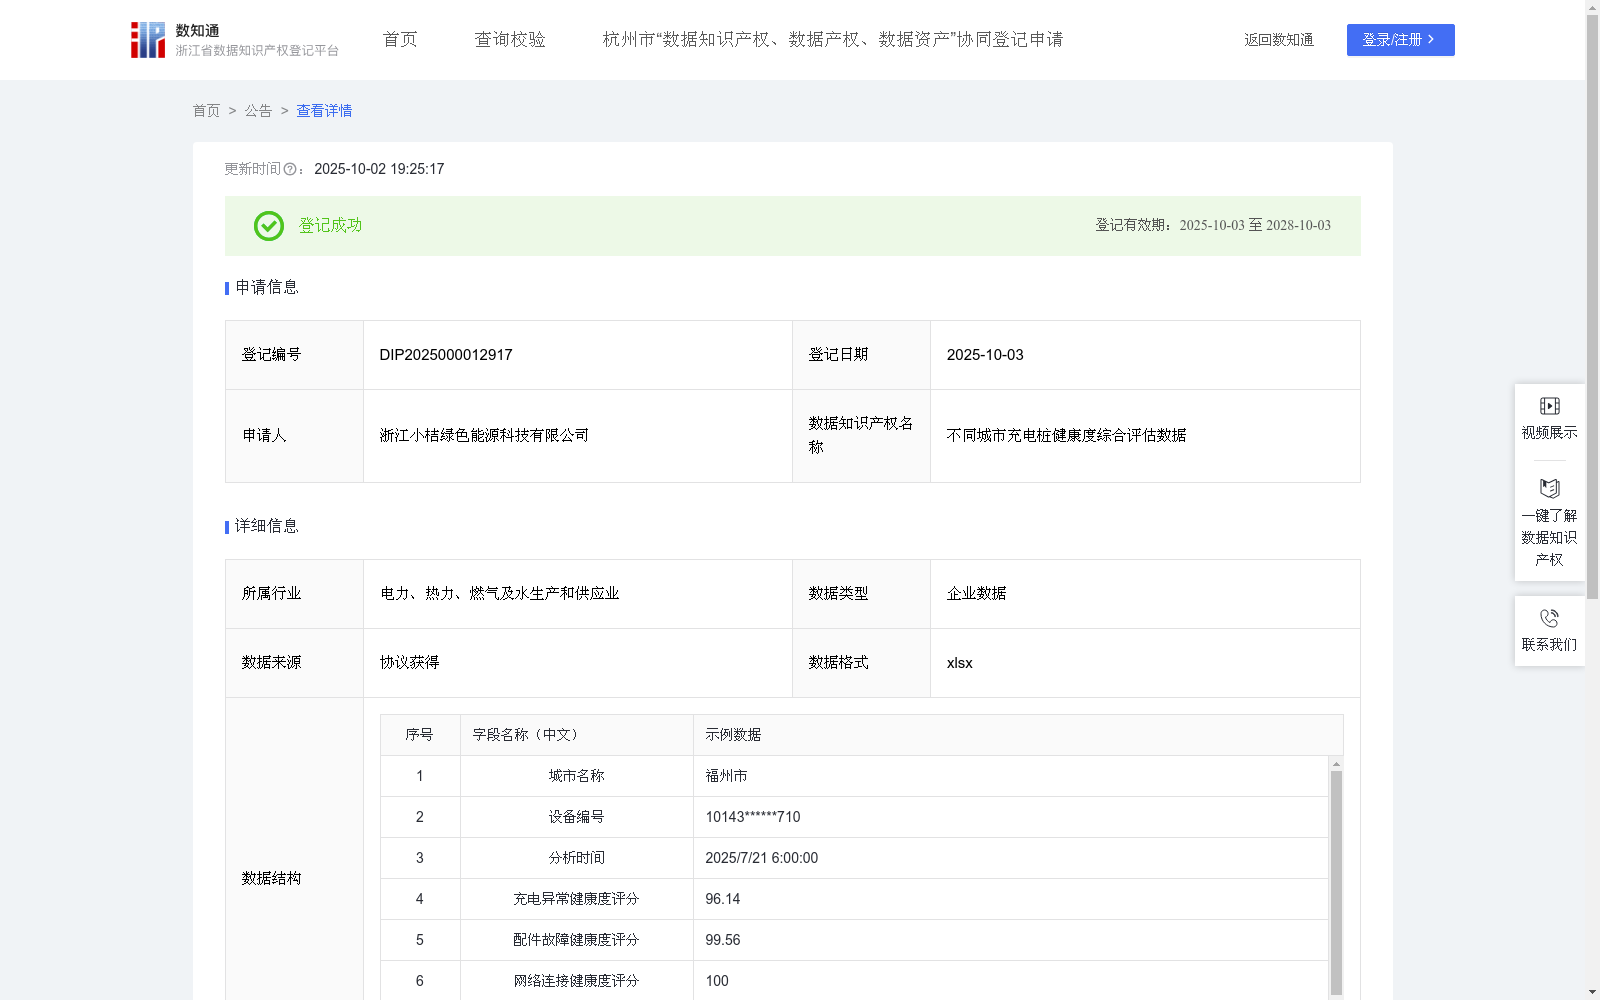Screen dimensions: 1600x1000
Task: Click the 分析时间 field row
Action: [x=854, y=858]
